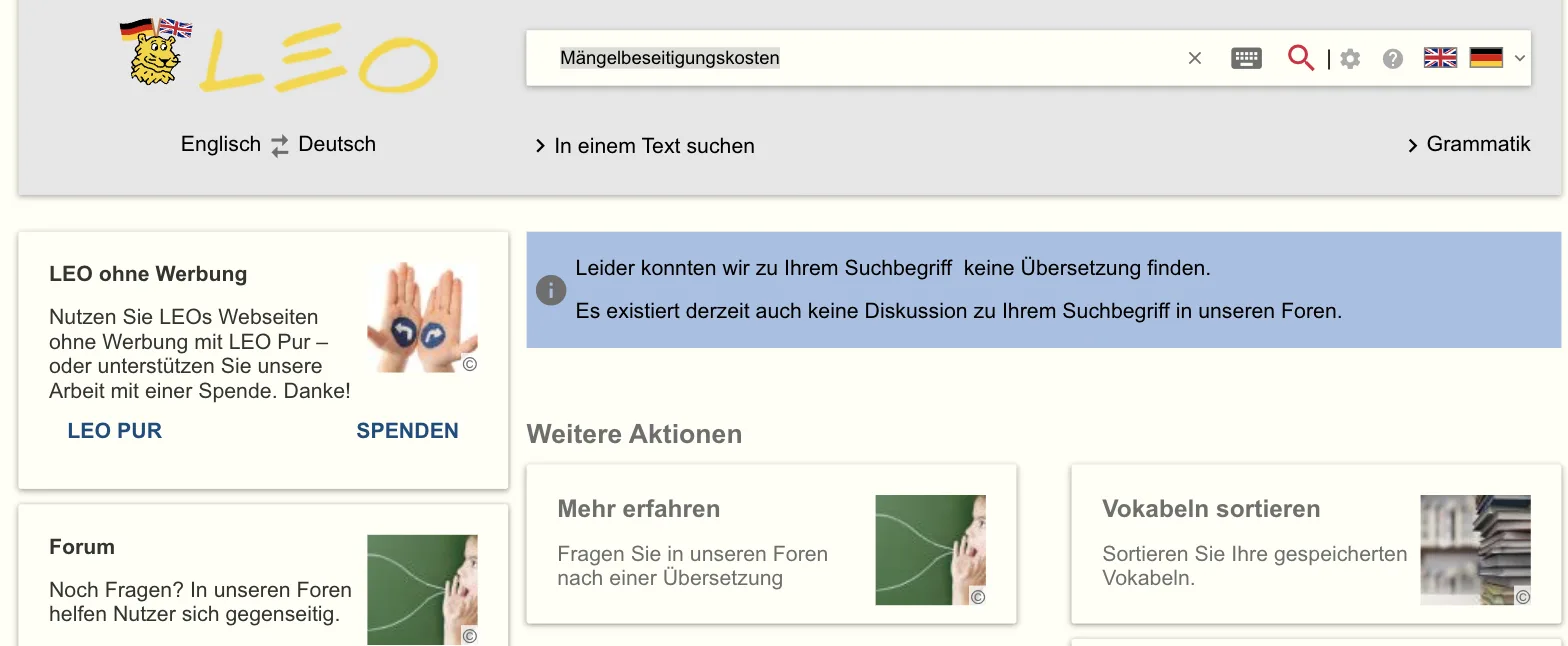Click the copyright mark on the 'Mehr erfahren' image
The image size is (1568, 646).
[x=978, y=597]
